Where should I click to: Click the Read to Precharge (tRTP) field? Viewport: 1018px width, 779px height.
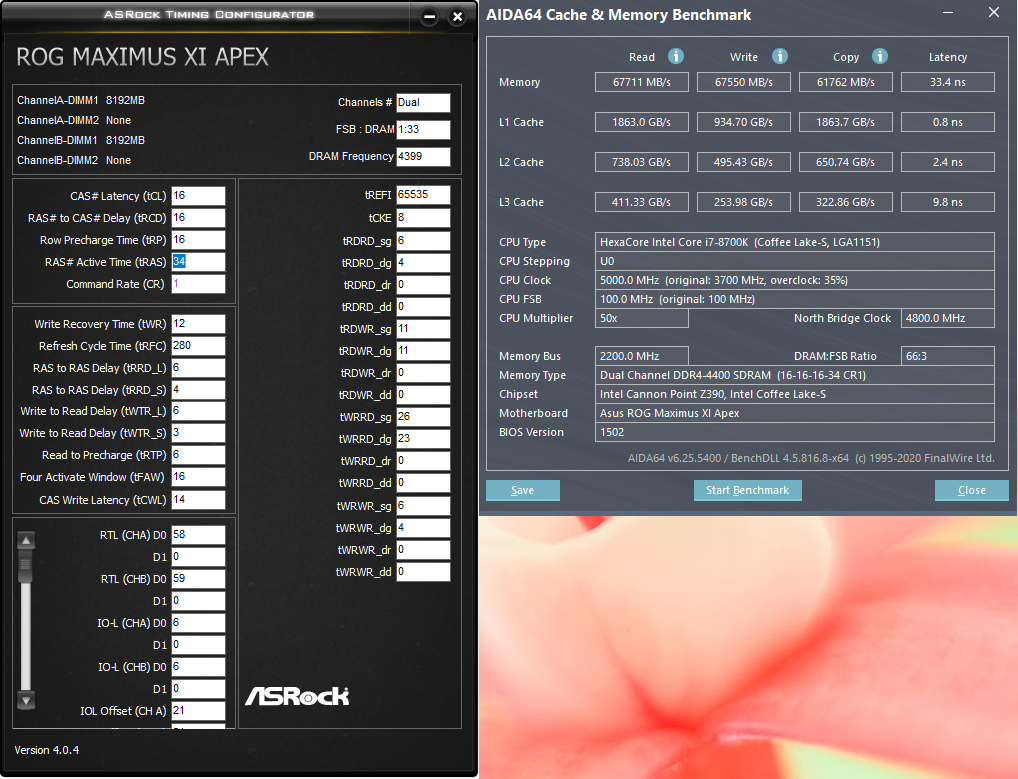[x=198, y=455]
